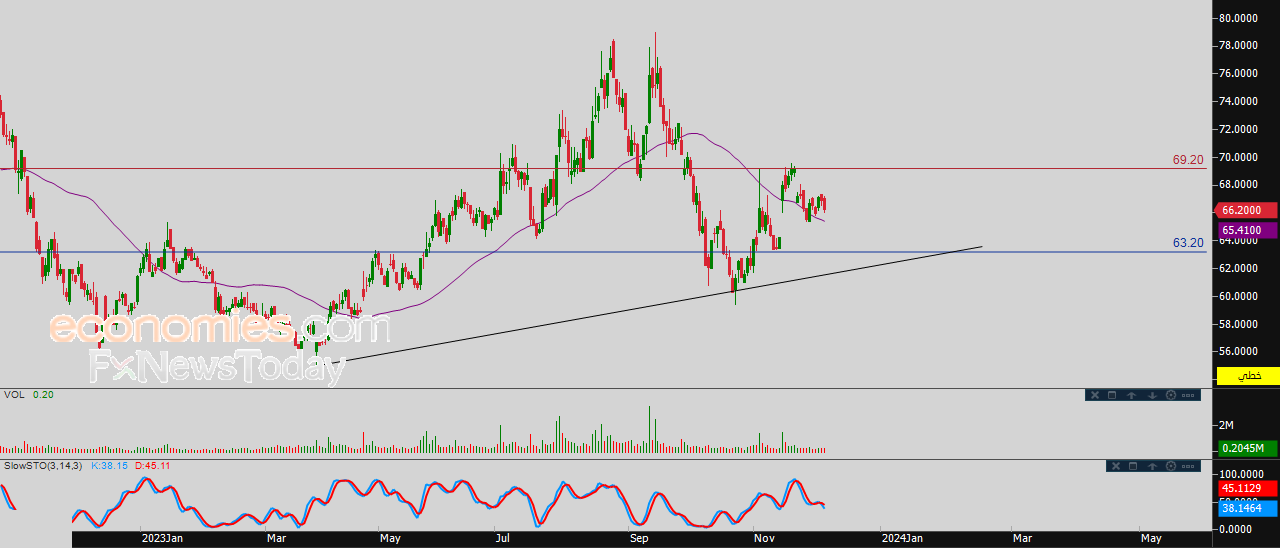Click the K:38.15 stochastic reading
This screenshot has width=1280, height=548.
coord(111,466)
